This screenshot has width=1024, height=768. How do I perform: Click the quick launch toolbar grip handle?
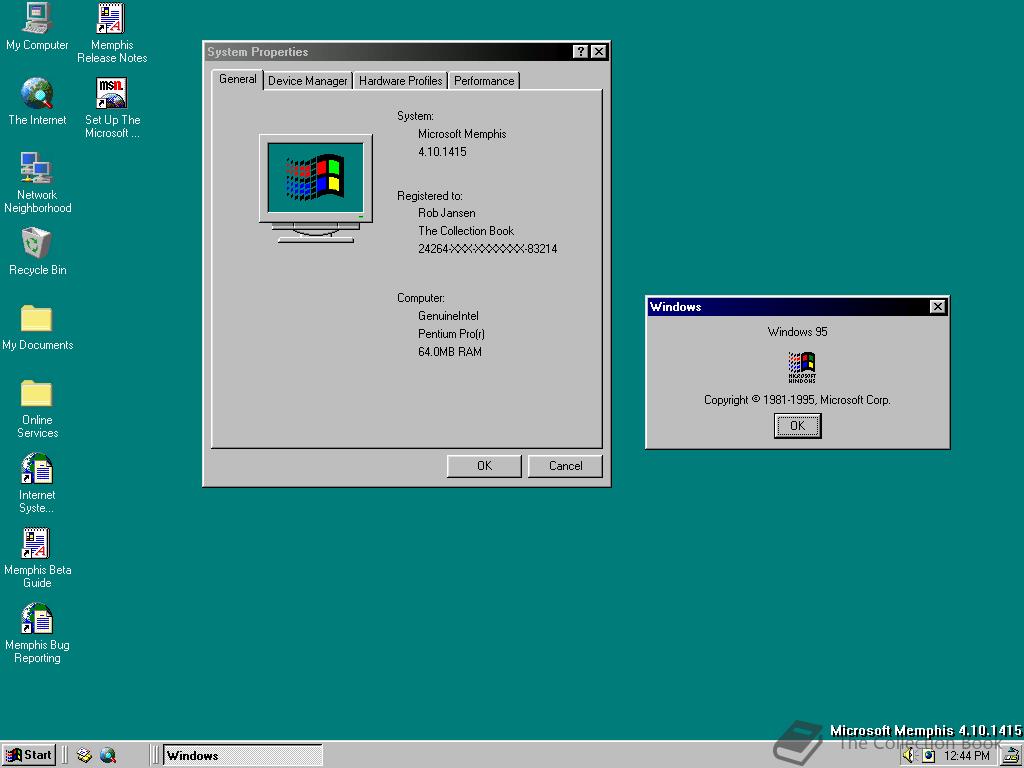click(x=65, y=756)
